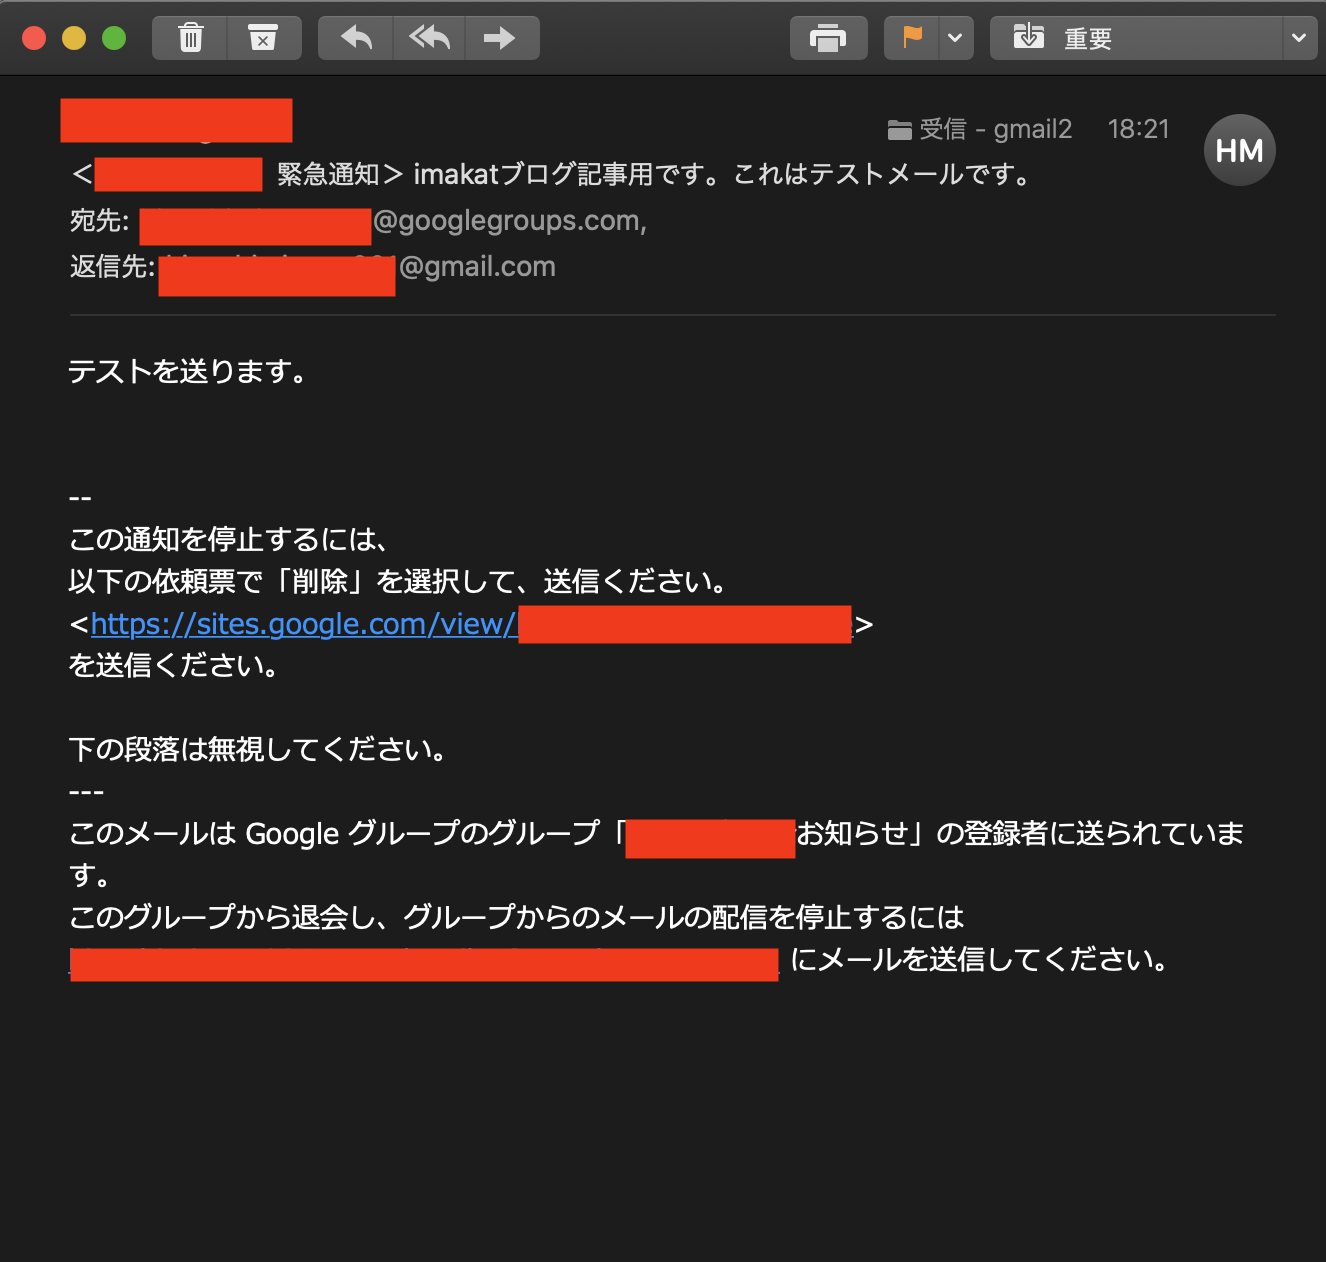Expand the 重要 mailbox dropdown chevron
1326x1262 pixels.
point(1298,38)
